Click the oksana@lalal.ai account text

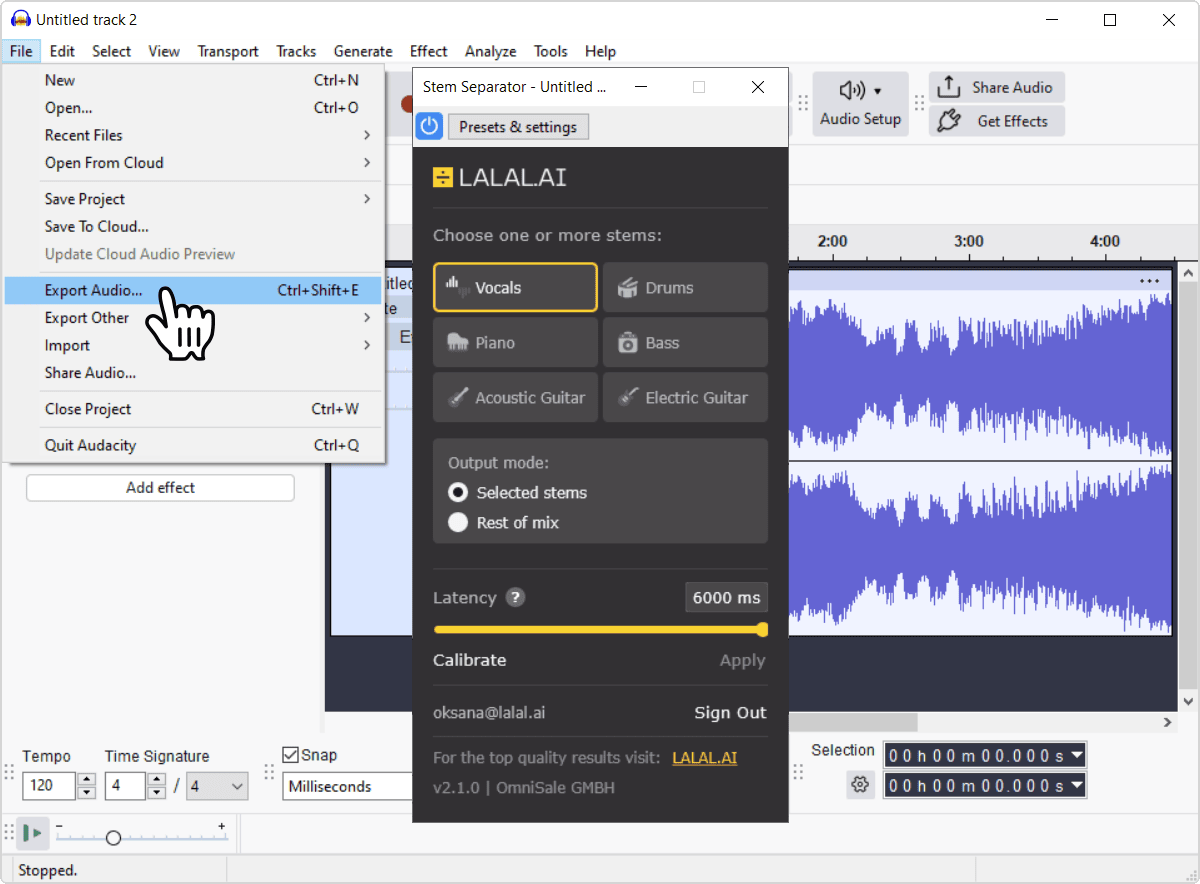coord(489,713)
